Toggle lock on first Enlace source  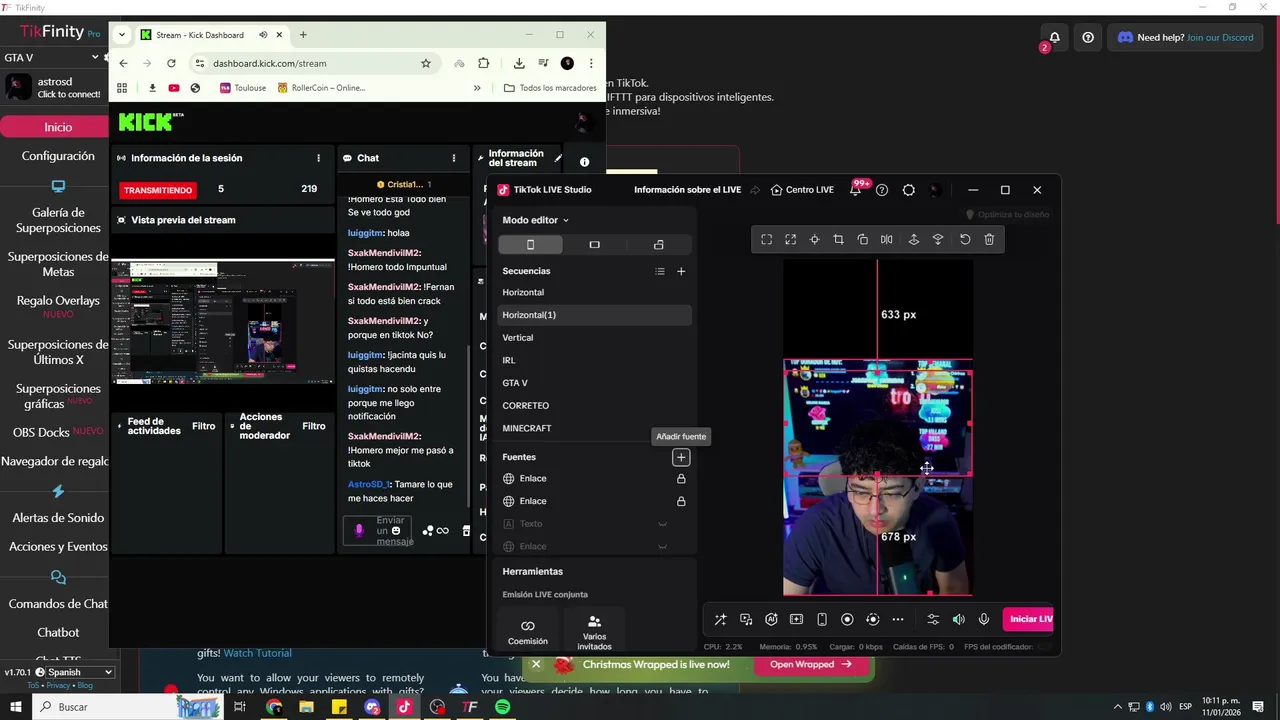click(x=681, y=479)
